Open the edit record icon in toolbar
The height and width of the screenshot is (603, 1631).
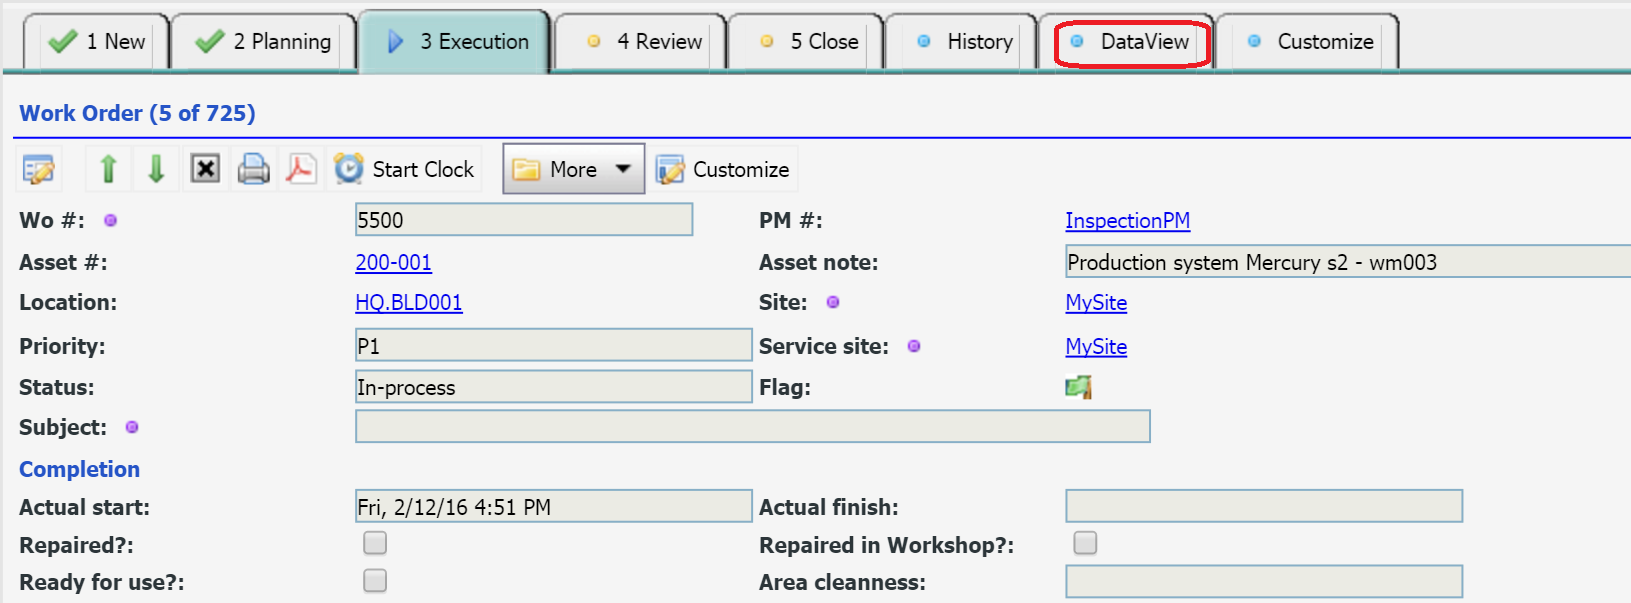pos(39,169)
